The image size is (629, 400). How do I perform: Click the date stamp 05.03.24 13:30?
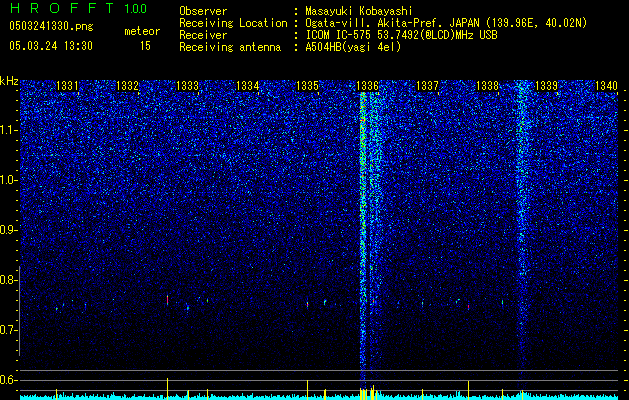[x=51, y=46]
